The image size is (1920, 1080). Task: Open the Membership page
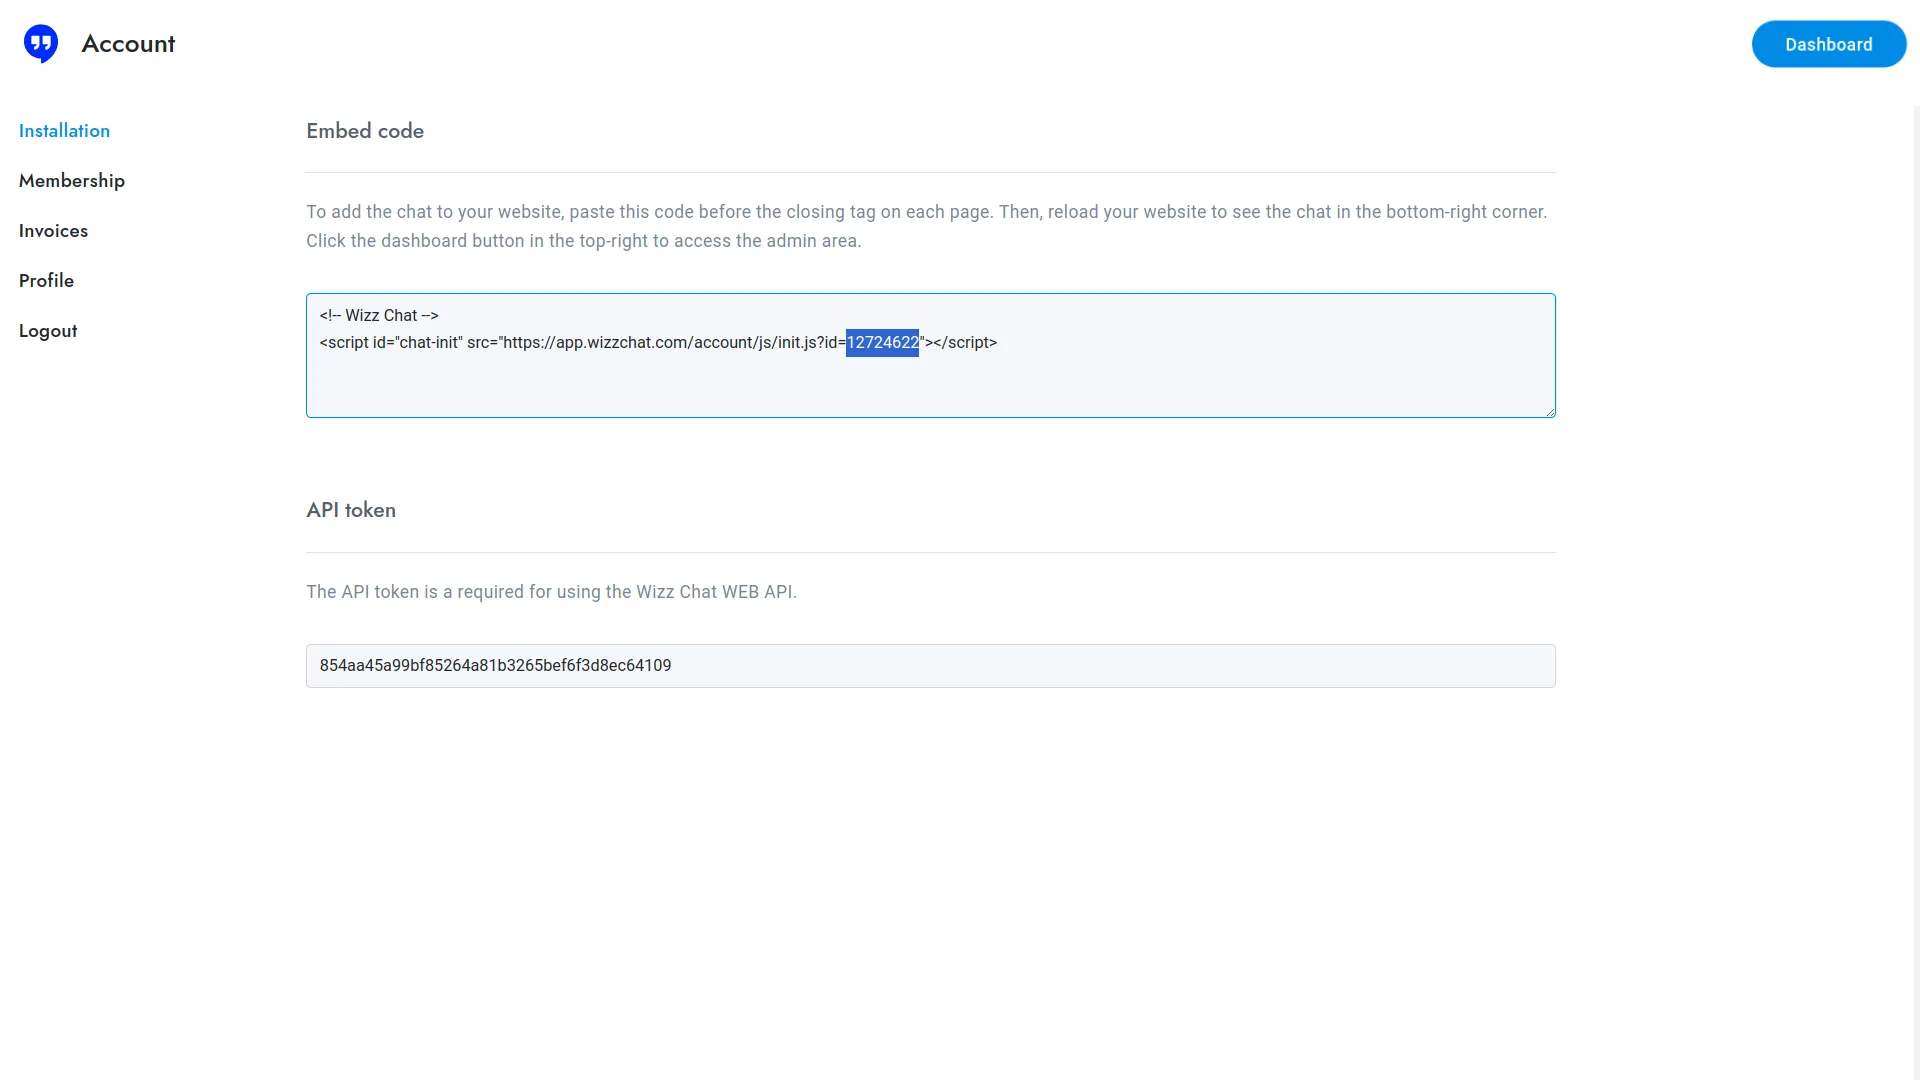point(72,181)
